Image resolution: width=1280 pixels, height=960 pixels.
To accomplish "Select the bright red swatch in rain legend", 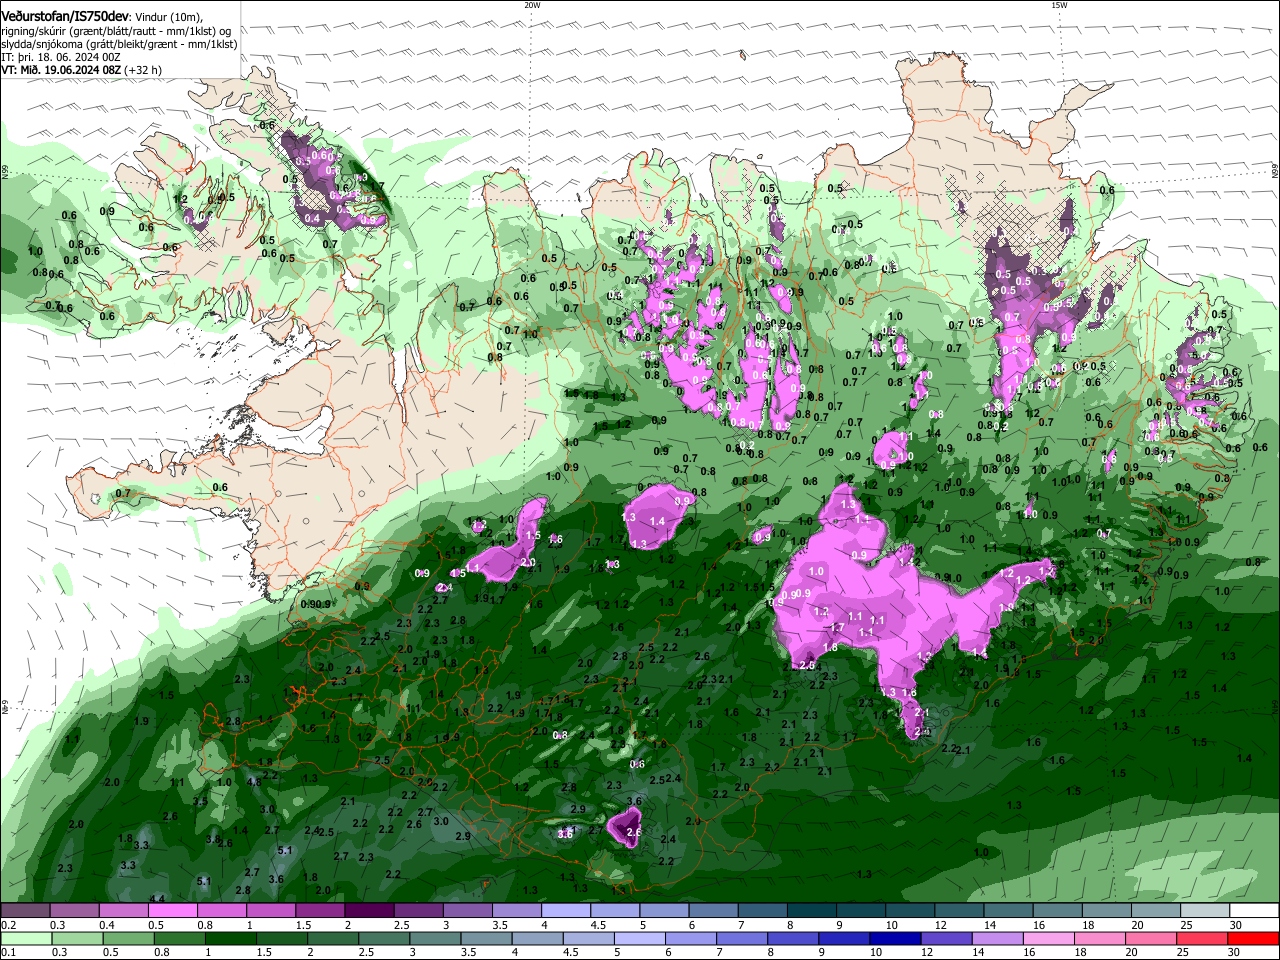I will [1254, 939].
